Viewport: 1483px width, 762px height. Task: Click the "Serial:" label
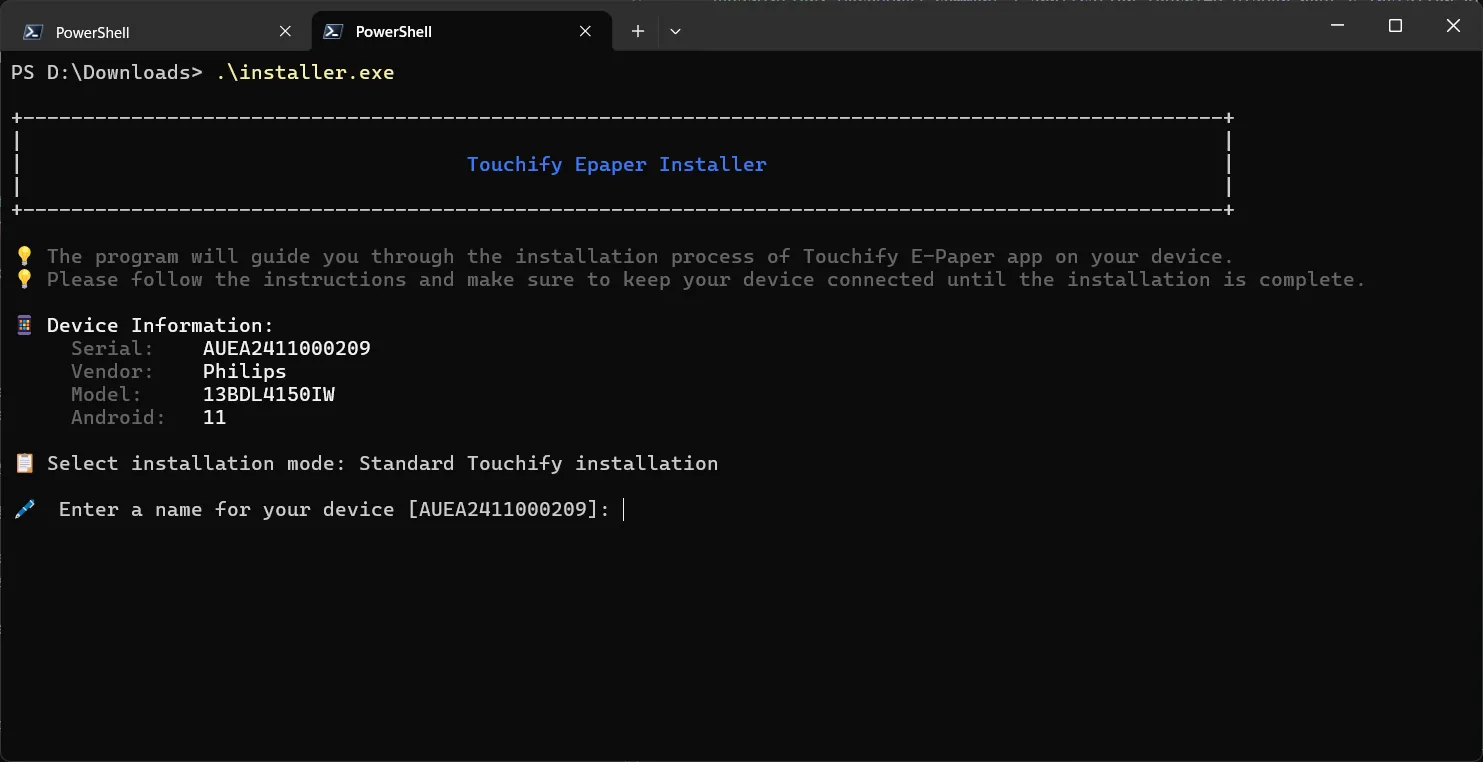click(113, 349)
